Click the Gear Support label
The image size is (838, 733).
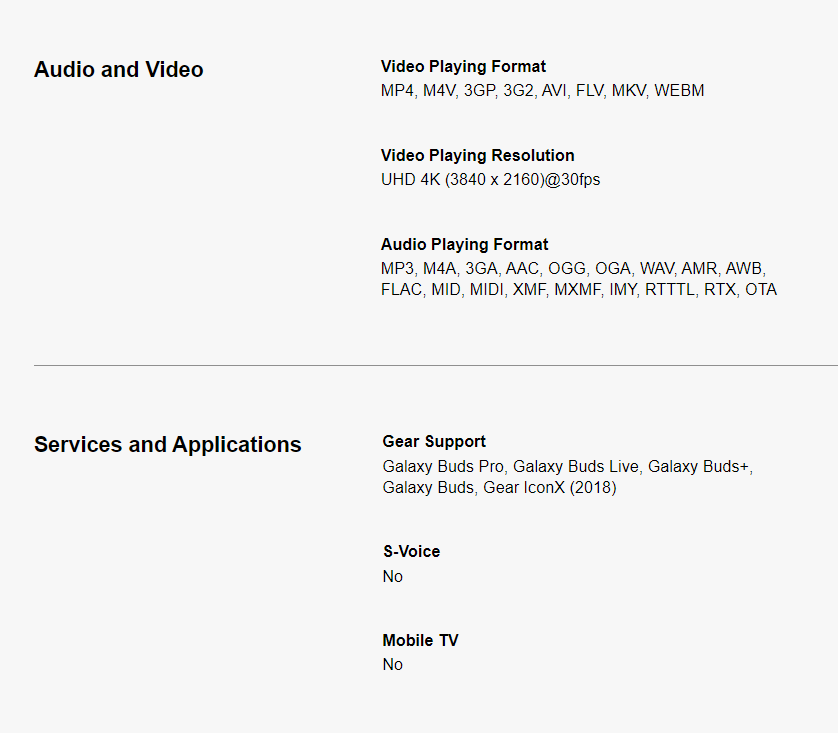pyautogui.click(x=434, y=442)
